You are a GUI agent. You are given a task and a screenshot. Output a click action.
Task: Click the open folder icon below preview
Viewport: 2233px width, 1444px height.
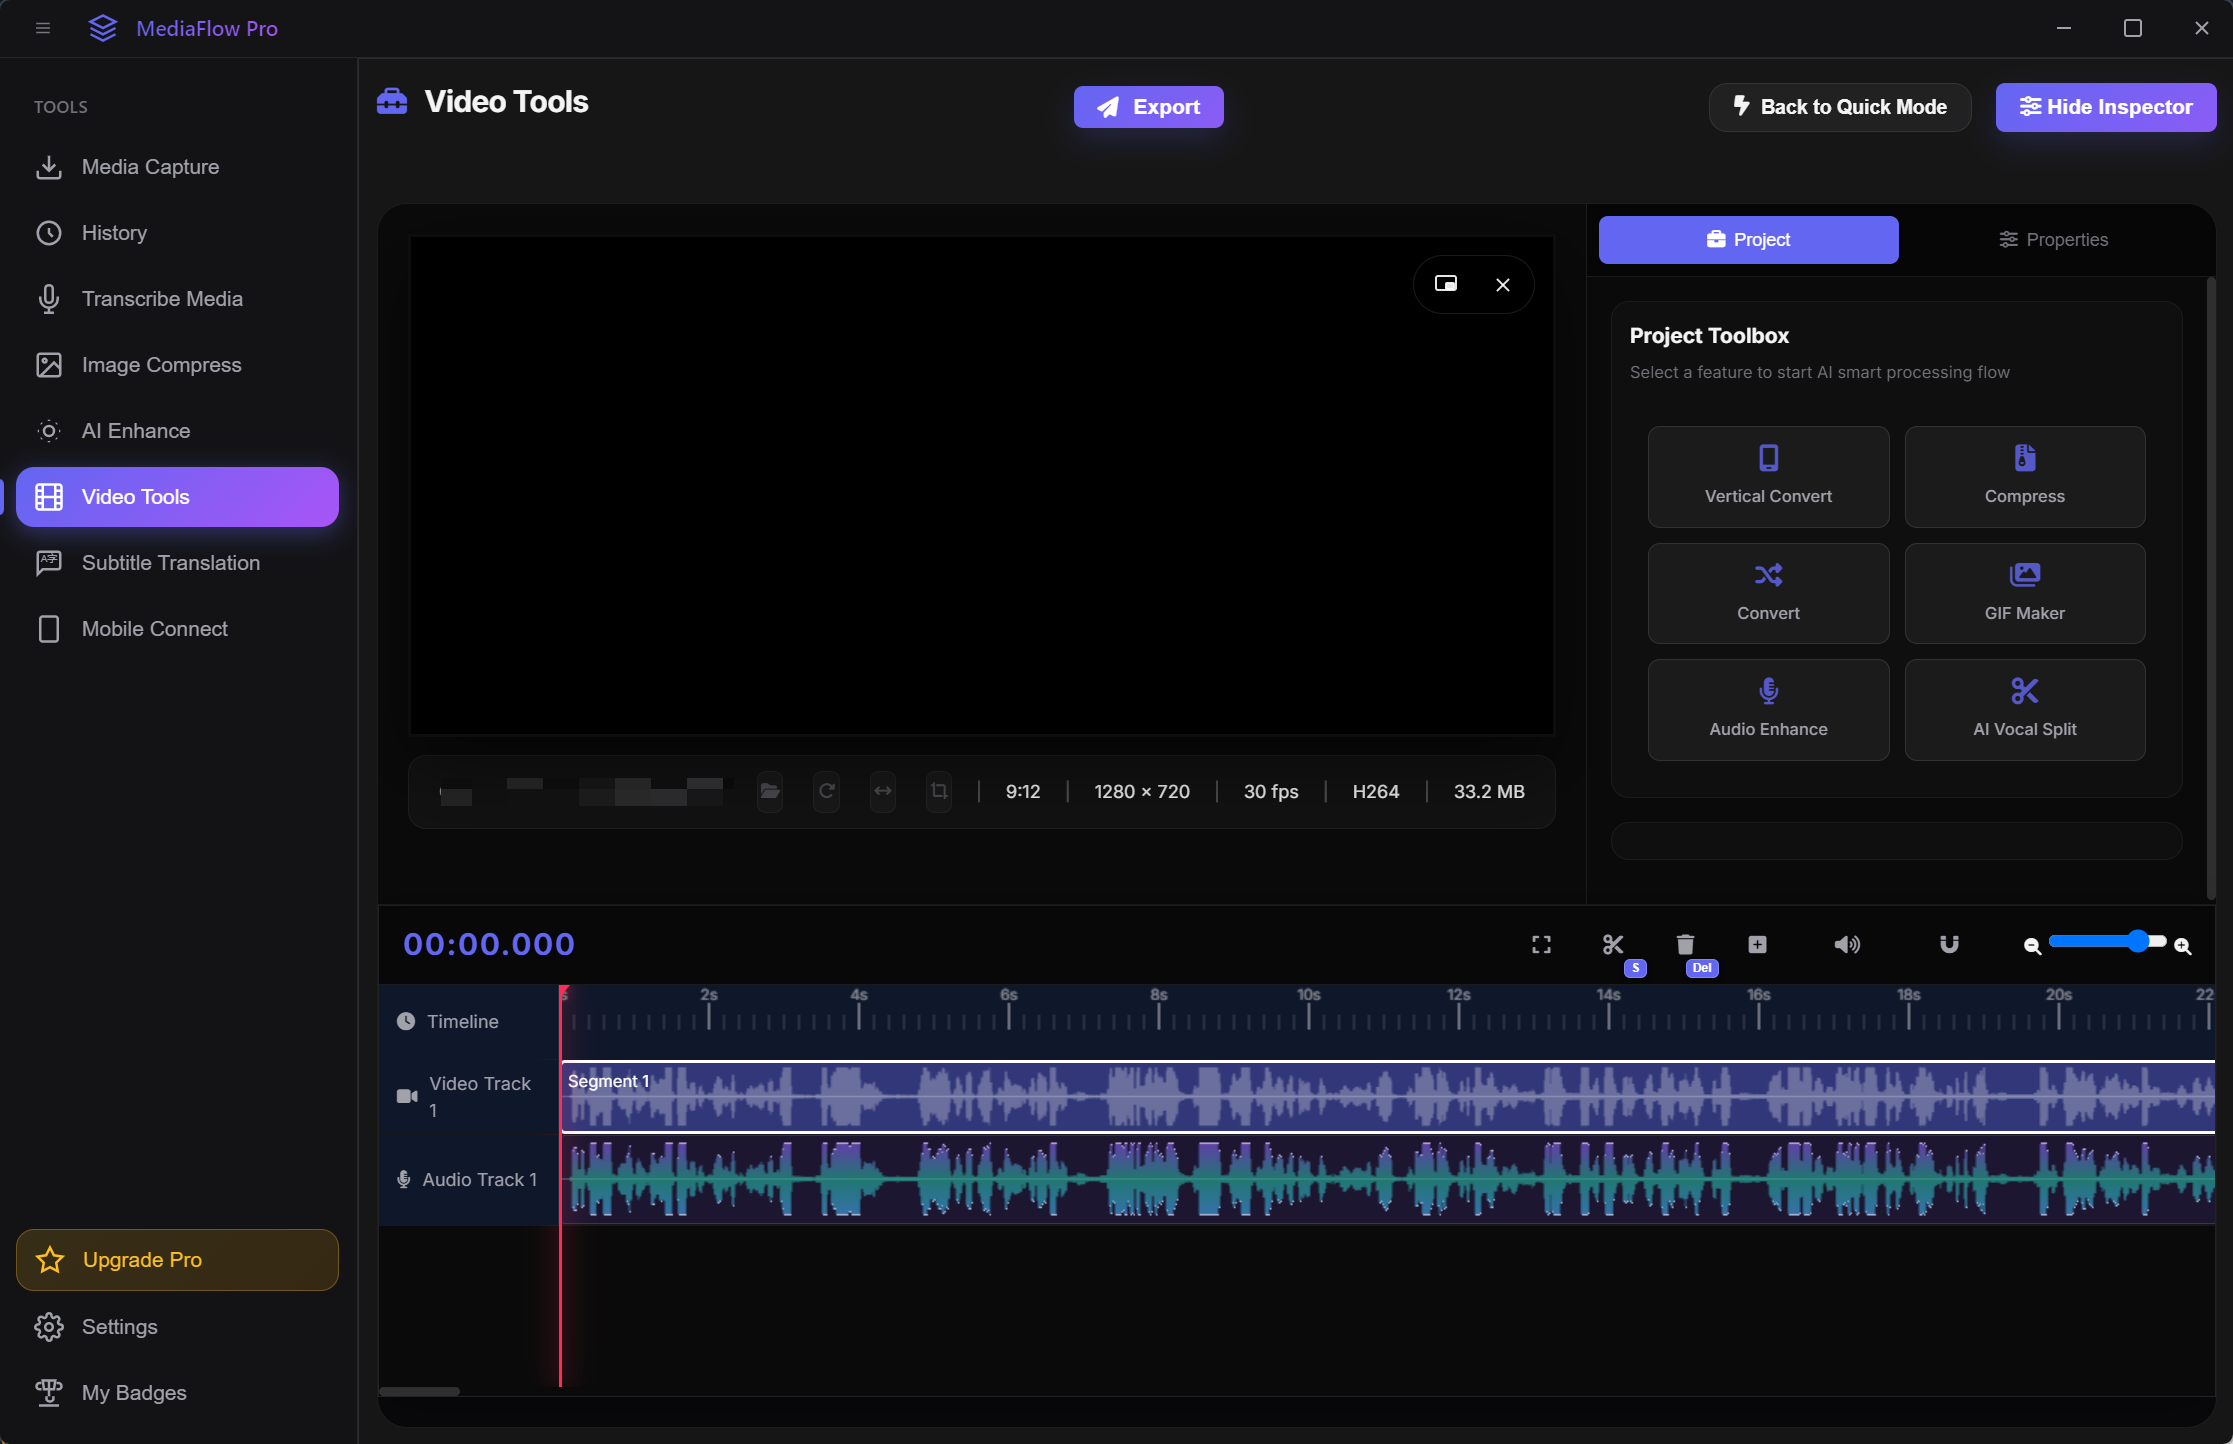[x=769, y=791]
